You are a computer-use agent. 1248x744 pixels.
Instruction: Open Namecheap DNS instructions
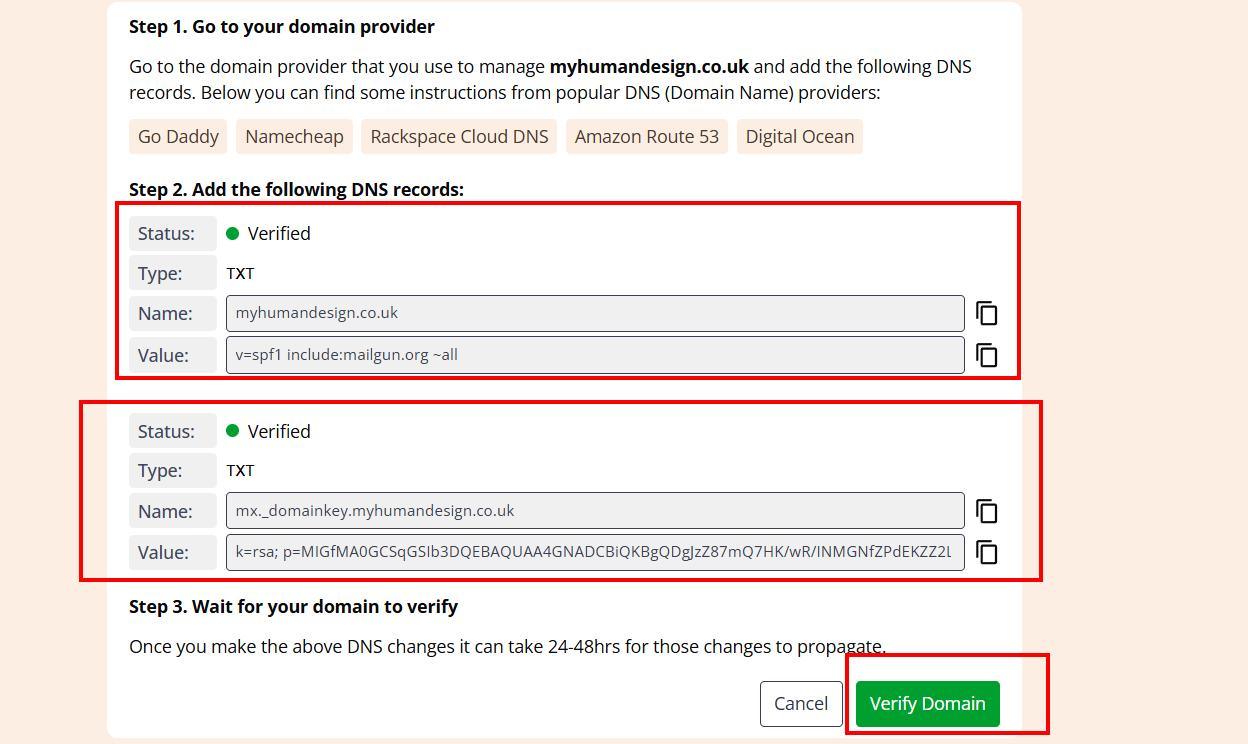point(294,137)
